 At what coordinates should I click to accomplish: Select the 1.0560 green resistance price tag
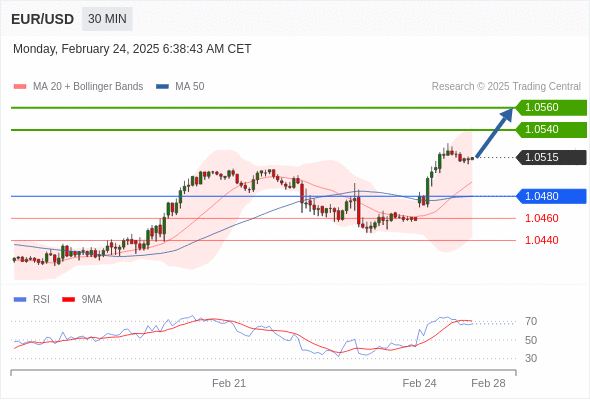(551, 108)
